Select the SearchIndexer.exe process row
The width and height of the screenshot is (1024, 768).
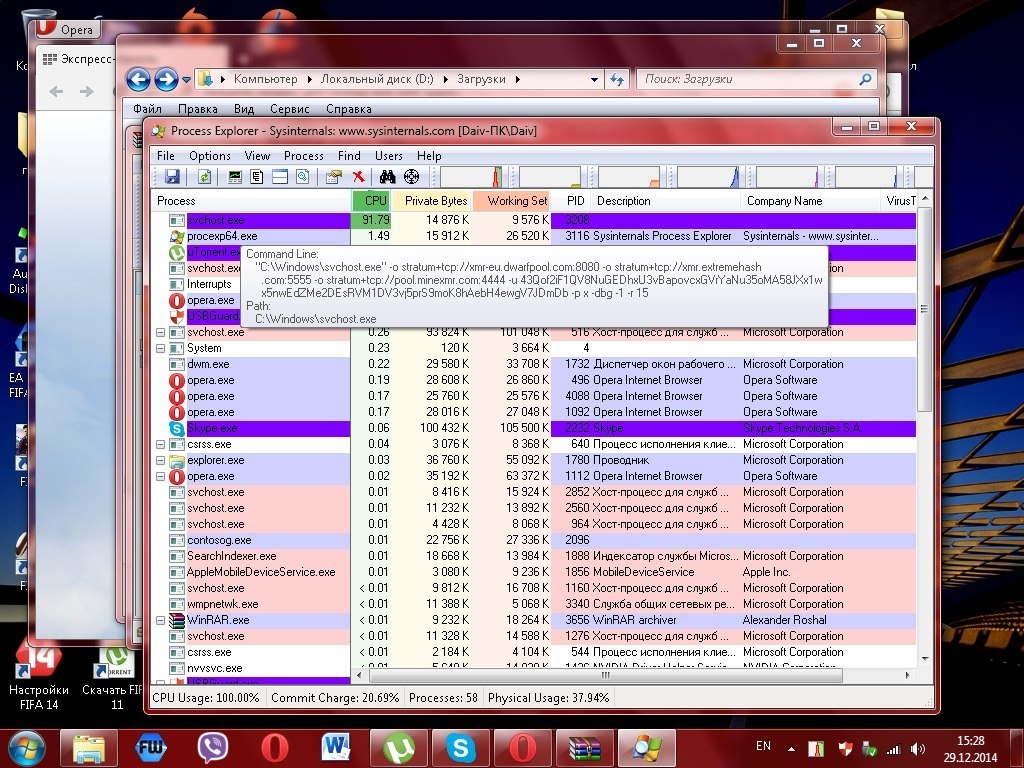534,556
